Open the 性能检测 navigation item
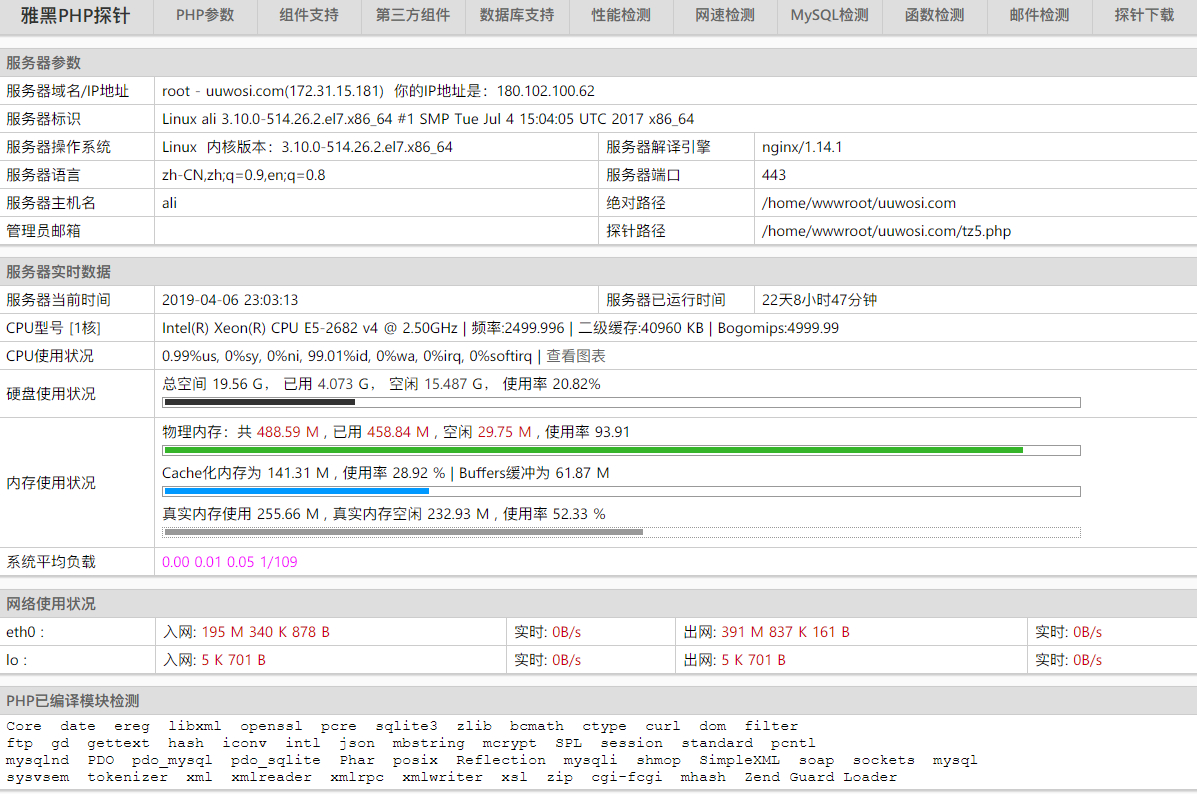 pyautogui.click(x=621, y=16)
